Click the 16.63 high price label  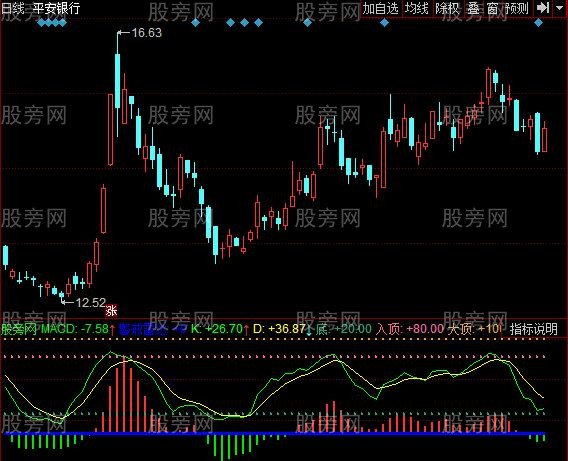click(x=146, y=33)
